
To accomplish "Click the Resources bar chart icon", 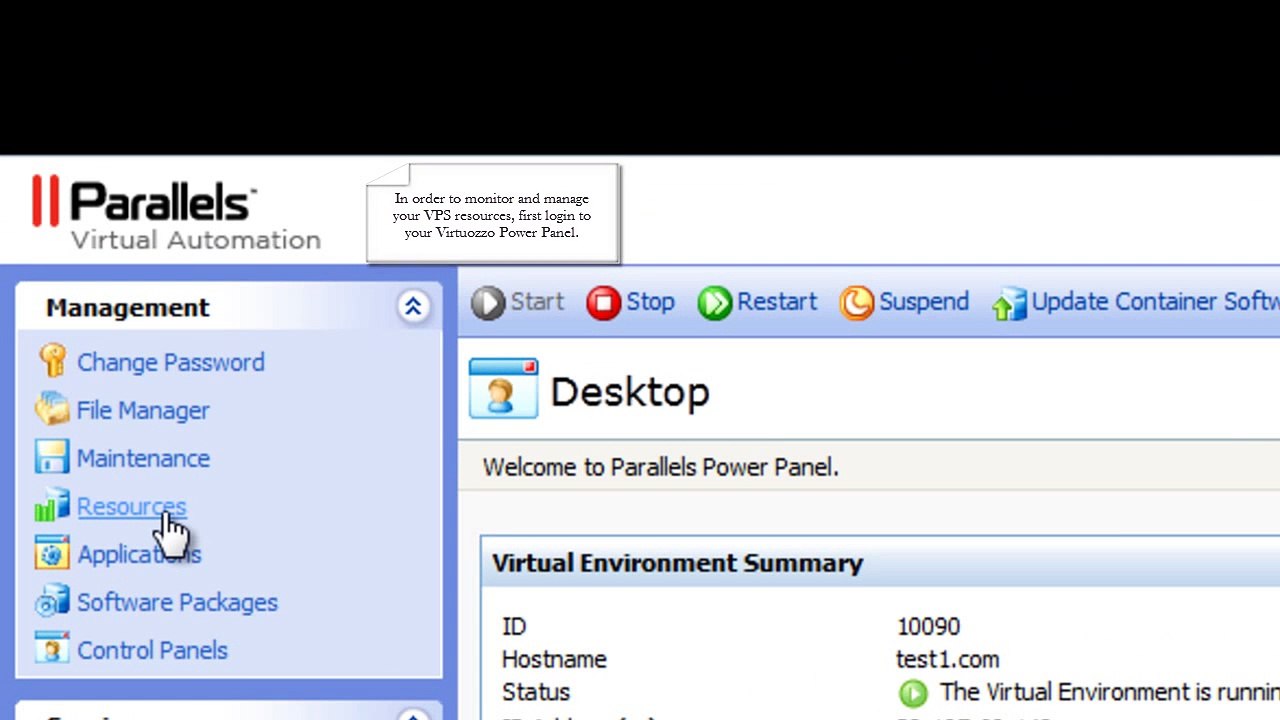I will 52,505.
